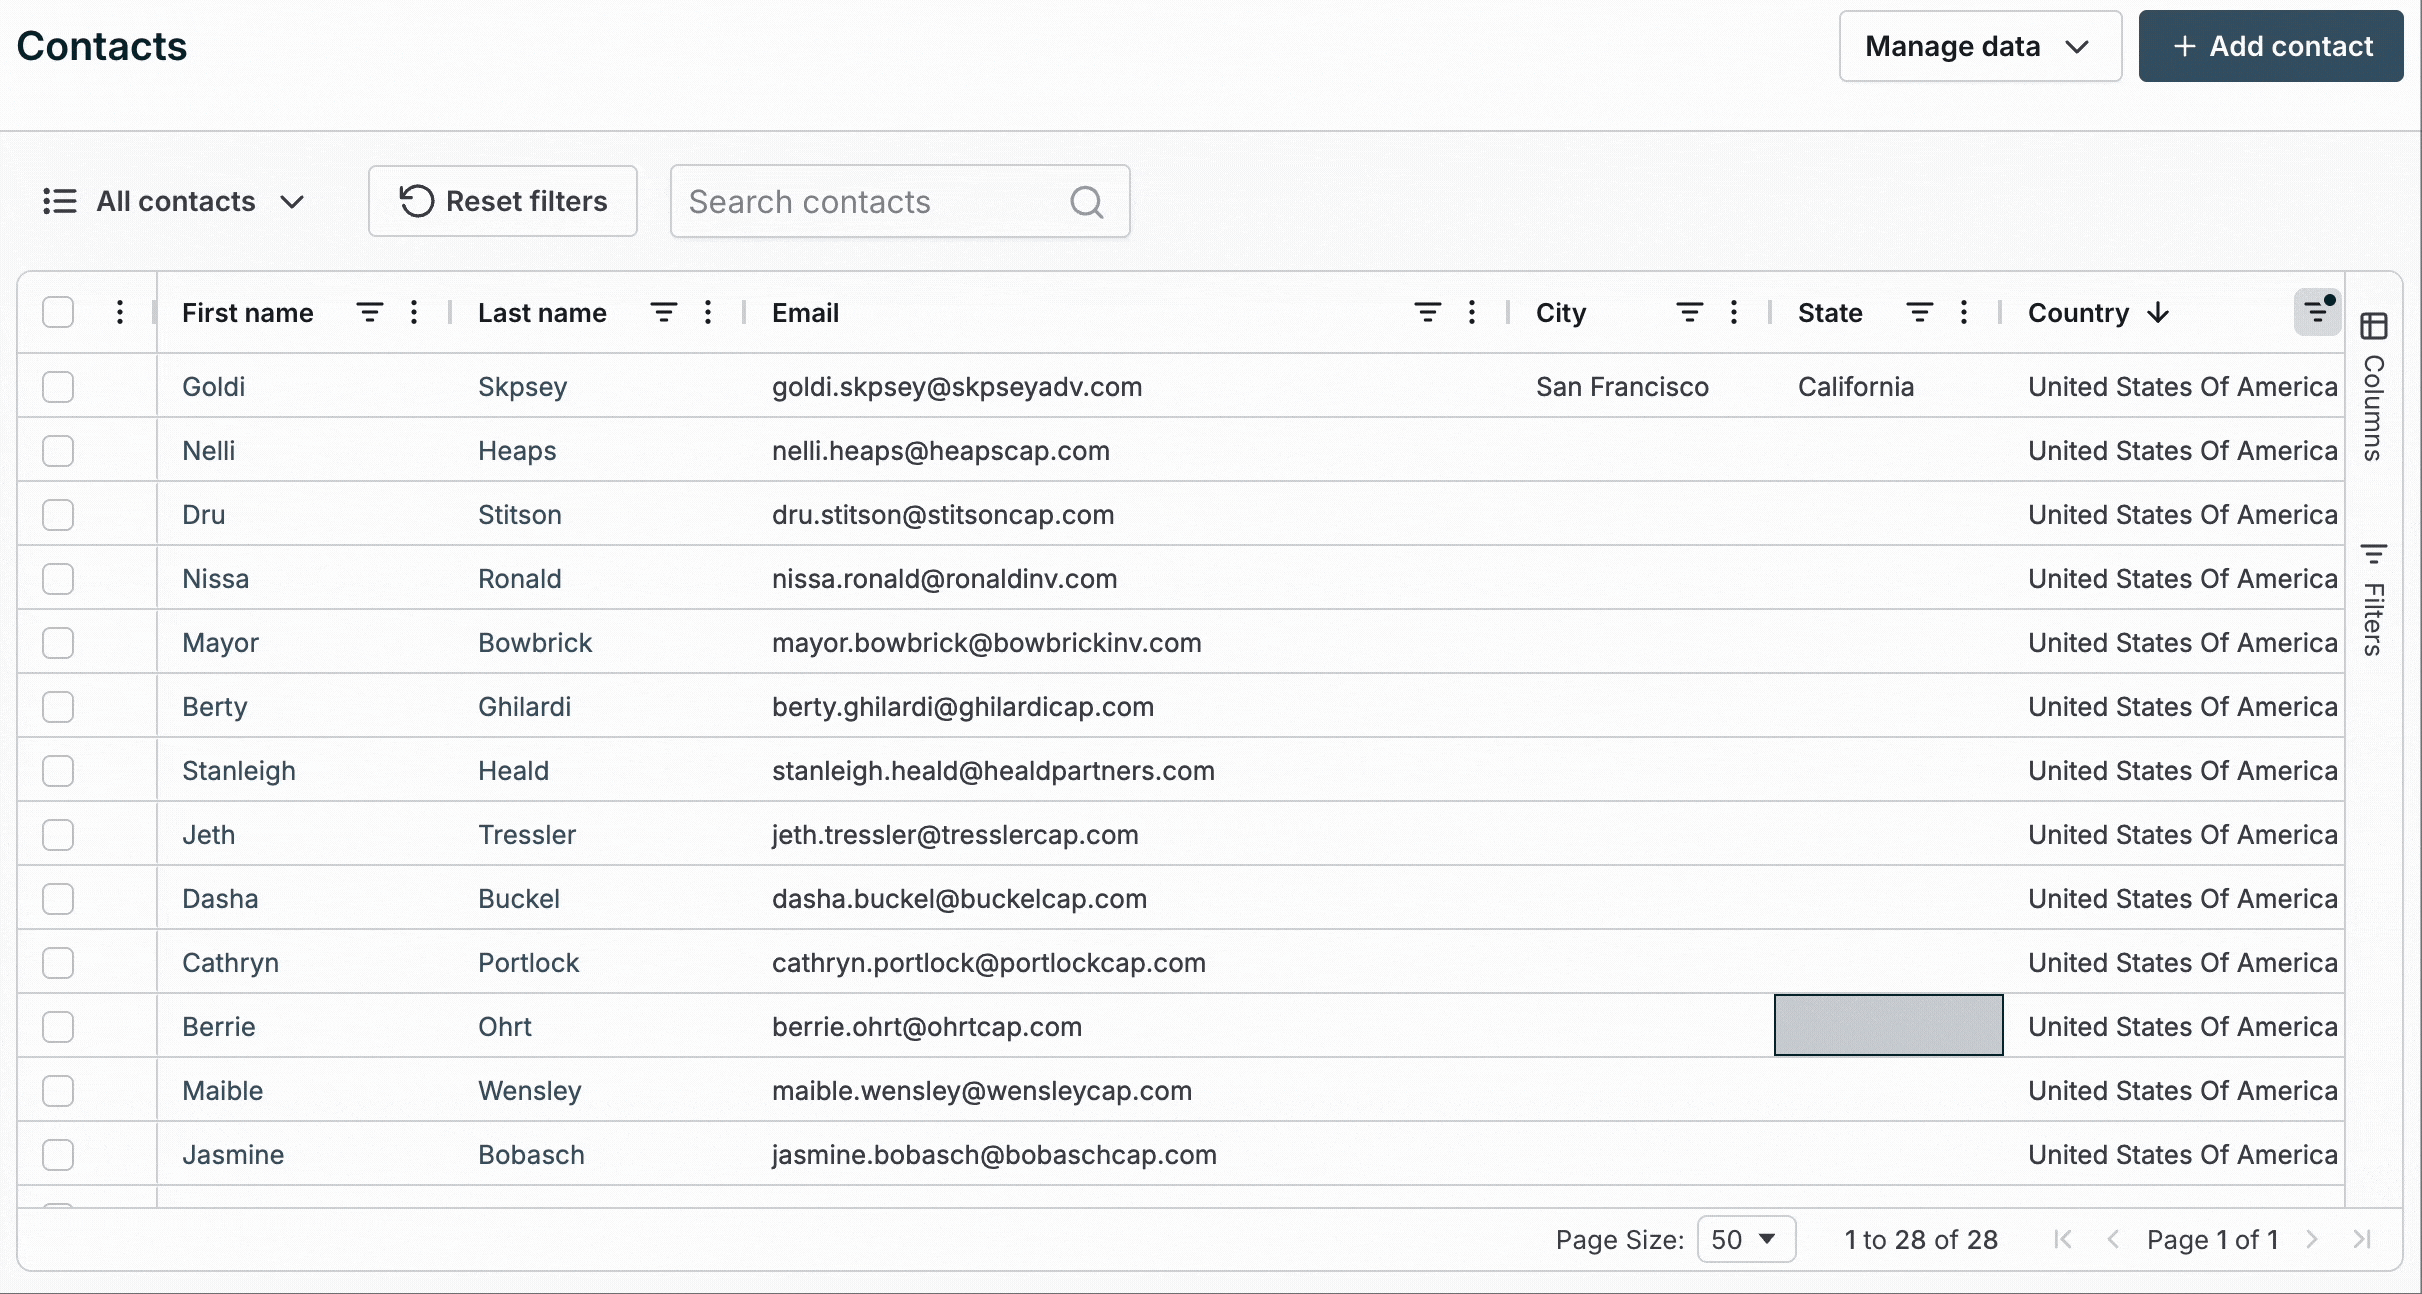
Task: Open the Columns side panel
Action: click(2374, 386)
